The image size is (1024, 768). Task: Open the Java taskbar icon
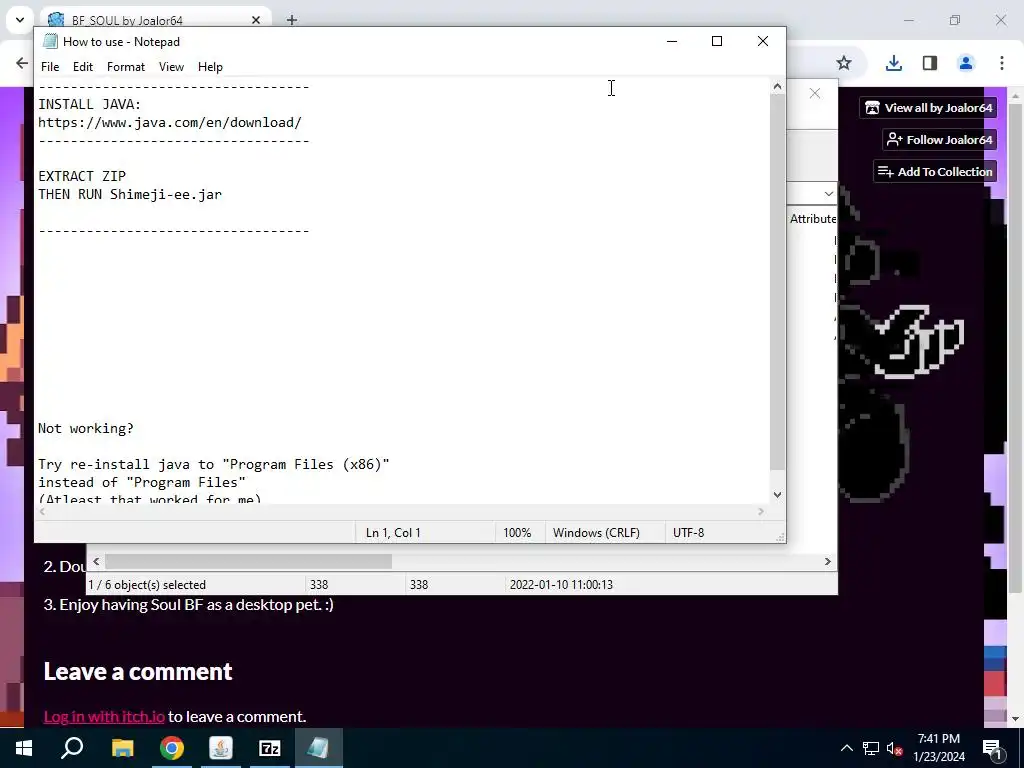(x=221, y=748)
